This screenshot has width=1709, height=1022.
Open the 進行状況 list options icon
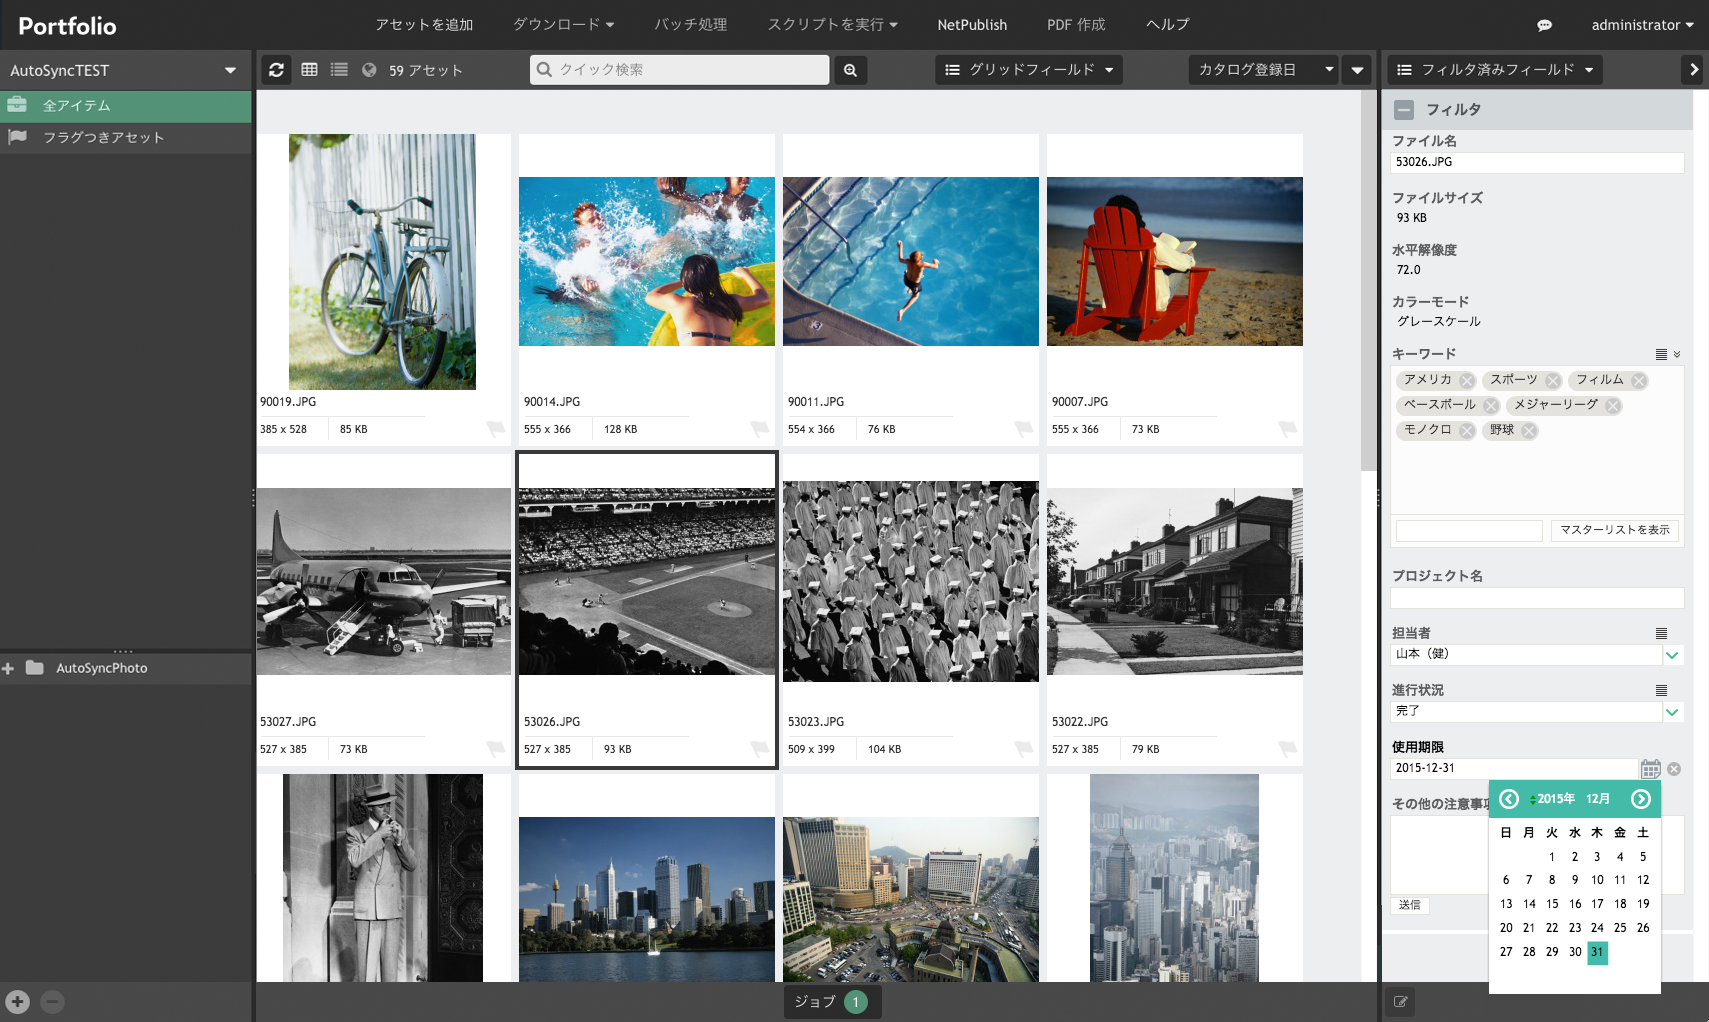click(x=1661, y=690)
